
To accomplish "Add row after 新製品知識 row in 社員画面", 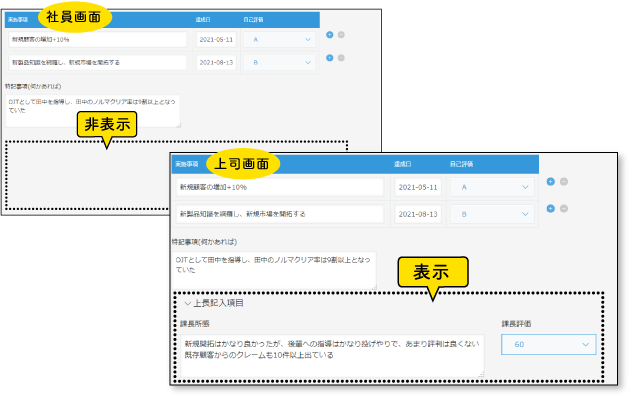I will (330, 58).
